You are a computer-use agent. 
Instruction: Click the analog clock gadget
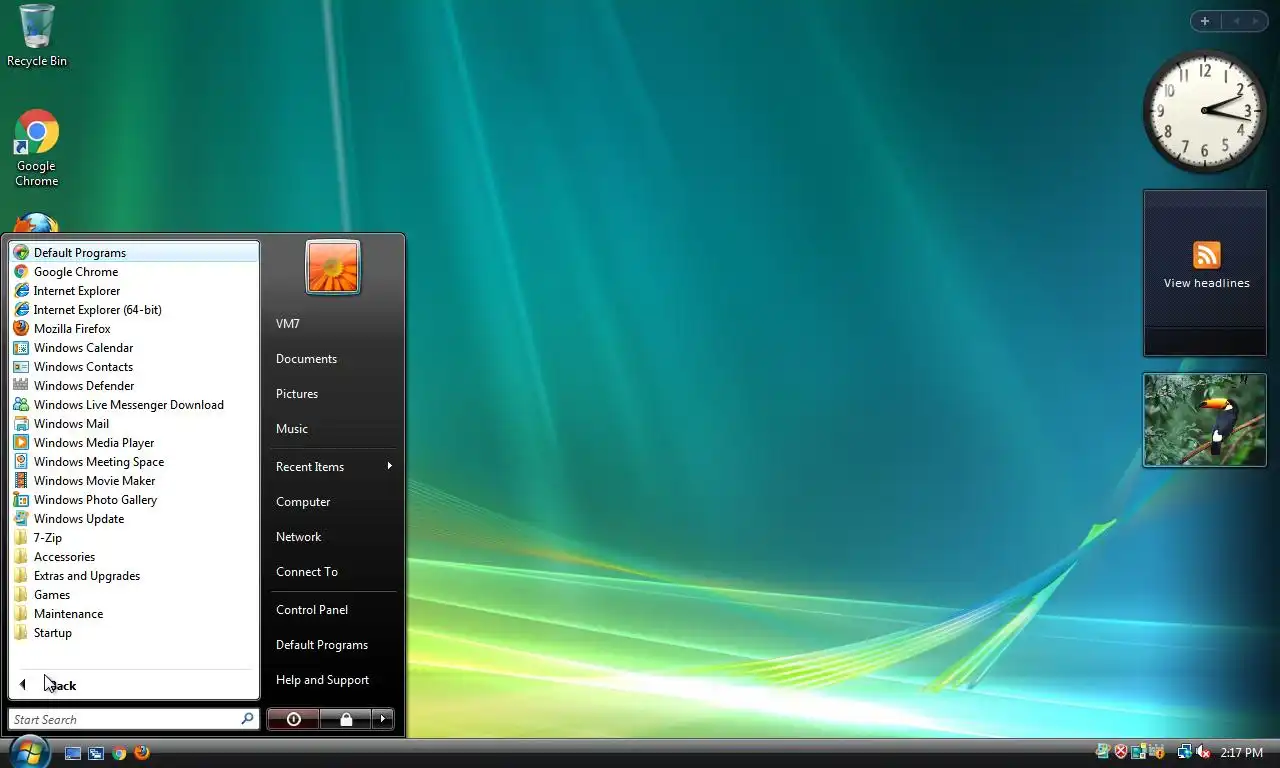pyautogui.click(x=1205, y=111)
